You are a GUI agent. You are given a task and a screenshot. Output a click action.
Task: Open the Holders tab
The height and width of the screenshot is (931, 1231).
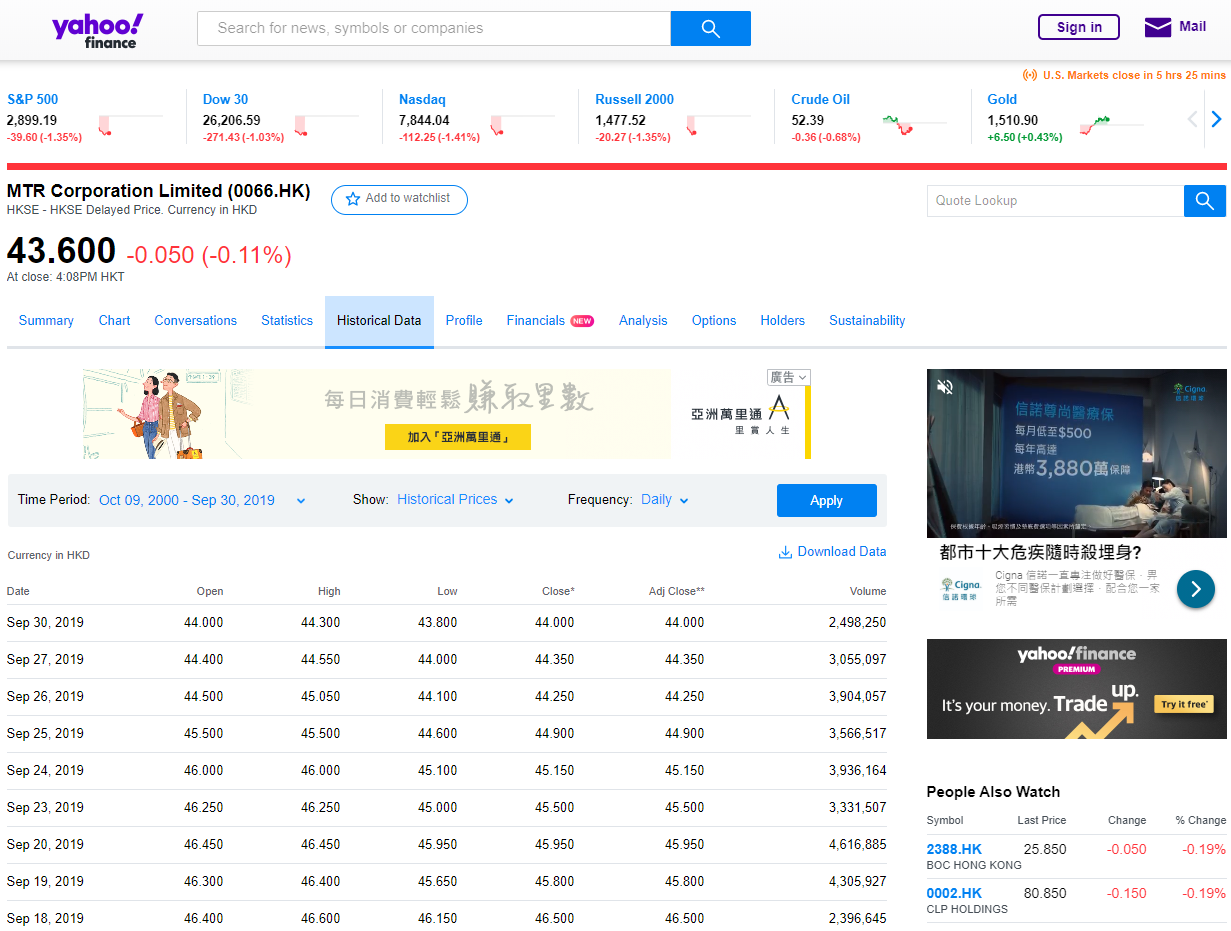pos(782,321)
